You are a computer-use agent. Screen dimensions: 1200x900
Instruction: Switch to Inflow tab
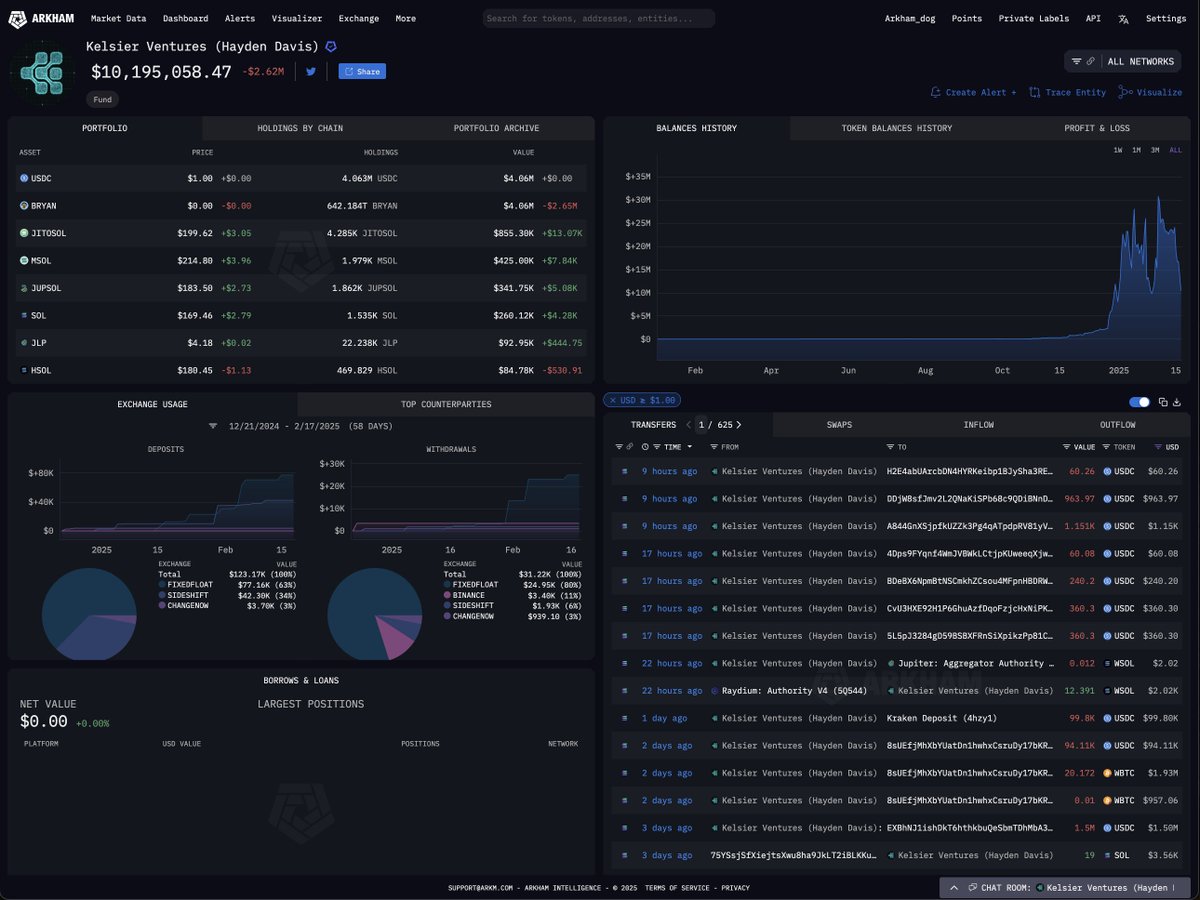(978, 425)
